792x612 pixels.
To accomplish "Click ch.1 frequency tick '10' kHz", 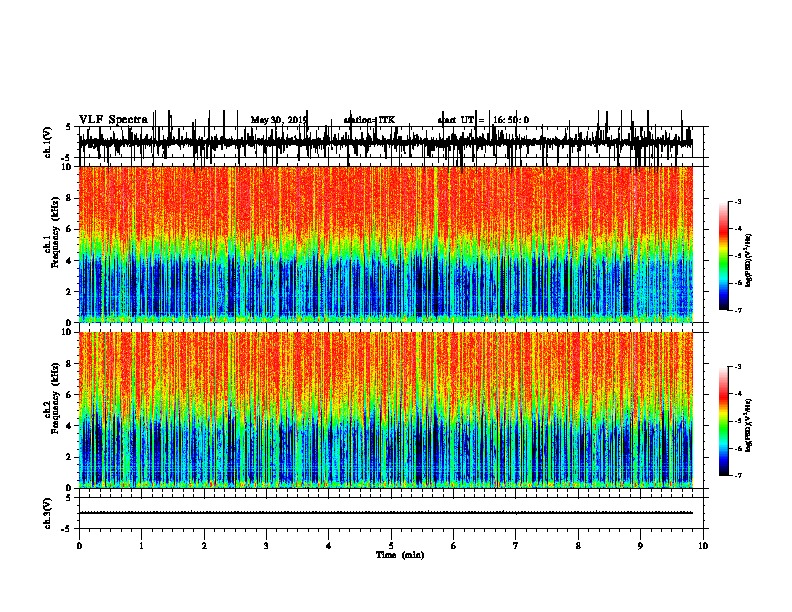I will (68, 167).
